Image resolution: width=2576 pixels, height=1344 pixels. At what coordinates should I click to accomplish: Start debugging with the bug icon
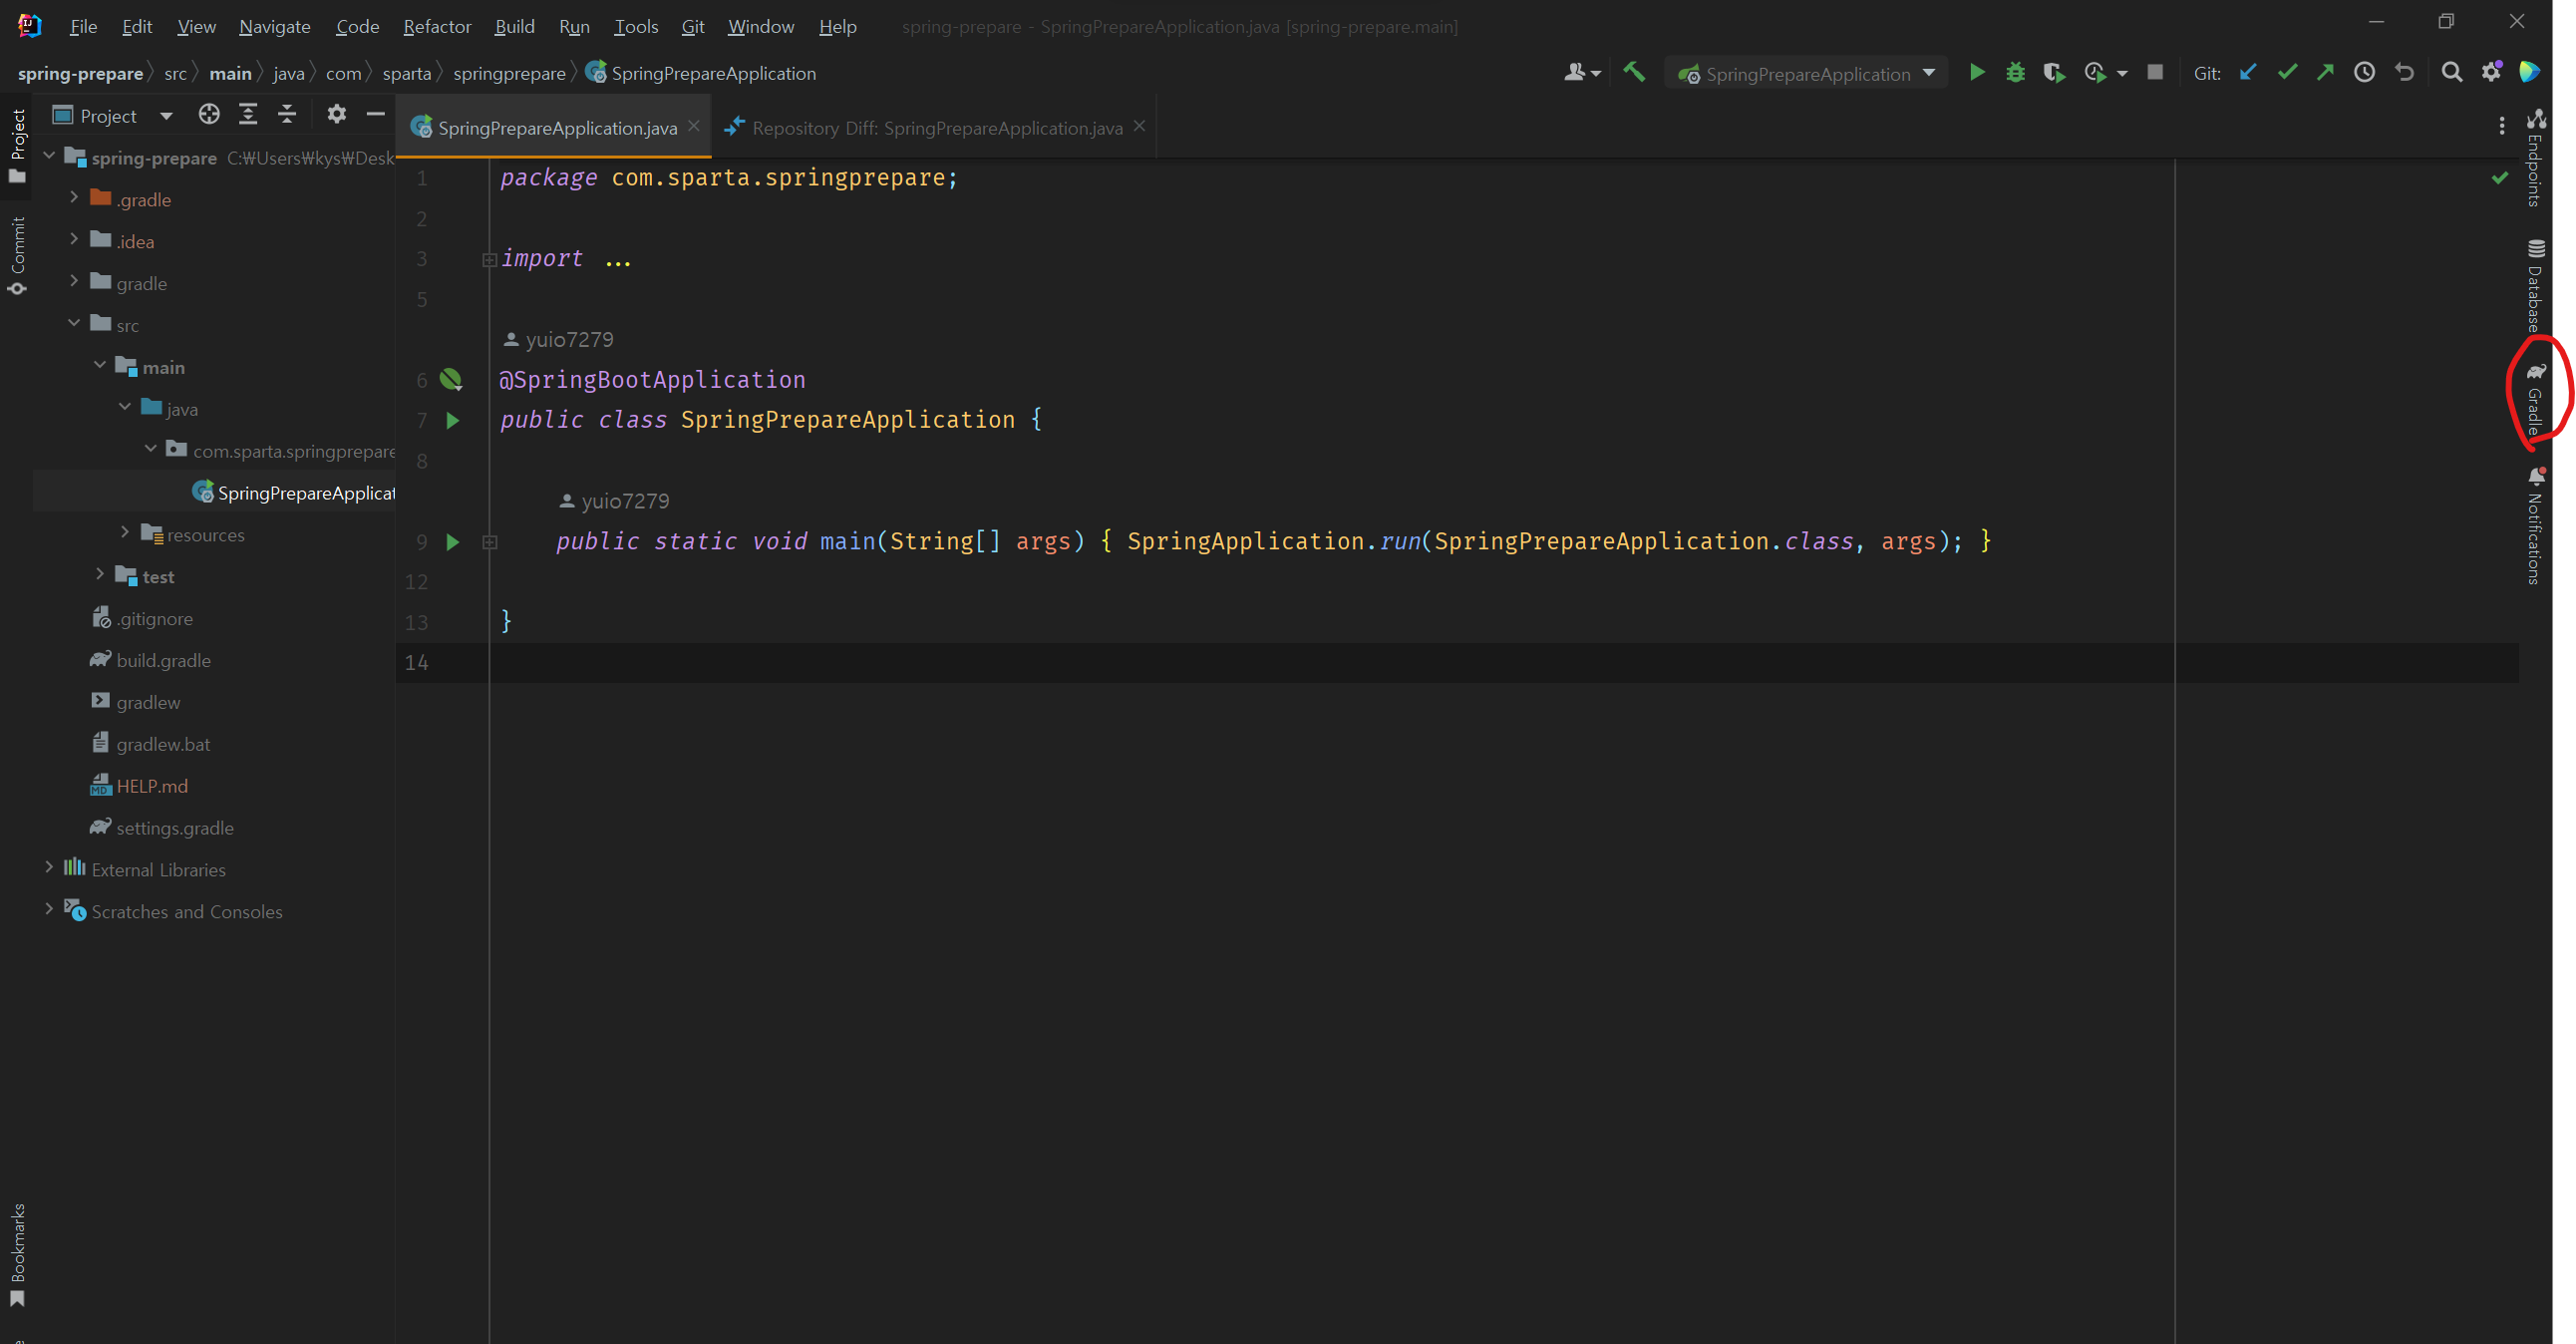tap(2015, 73)
